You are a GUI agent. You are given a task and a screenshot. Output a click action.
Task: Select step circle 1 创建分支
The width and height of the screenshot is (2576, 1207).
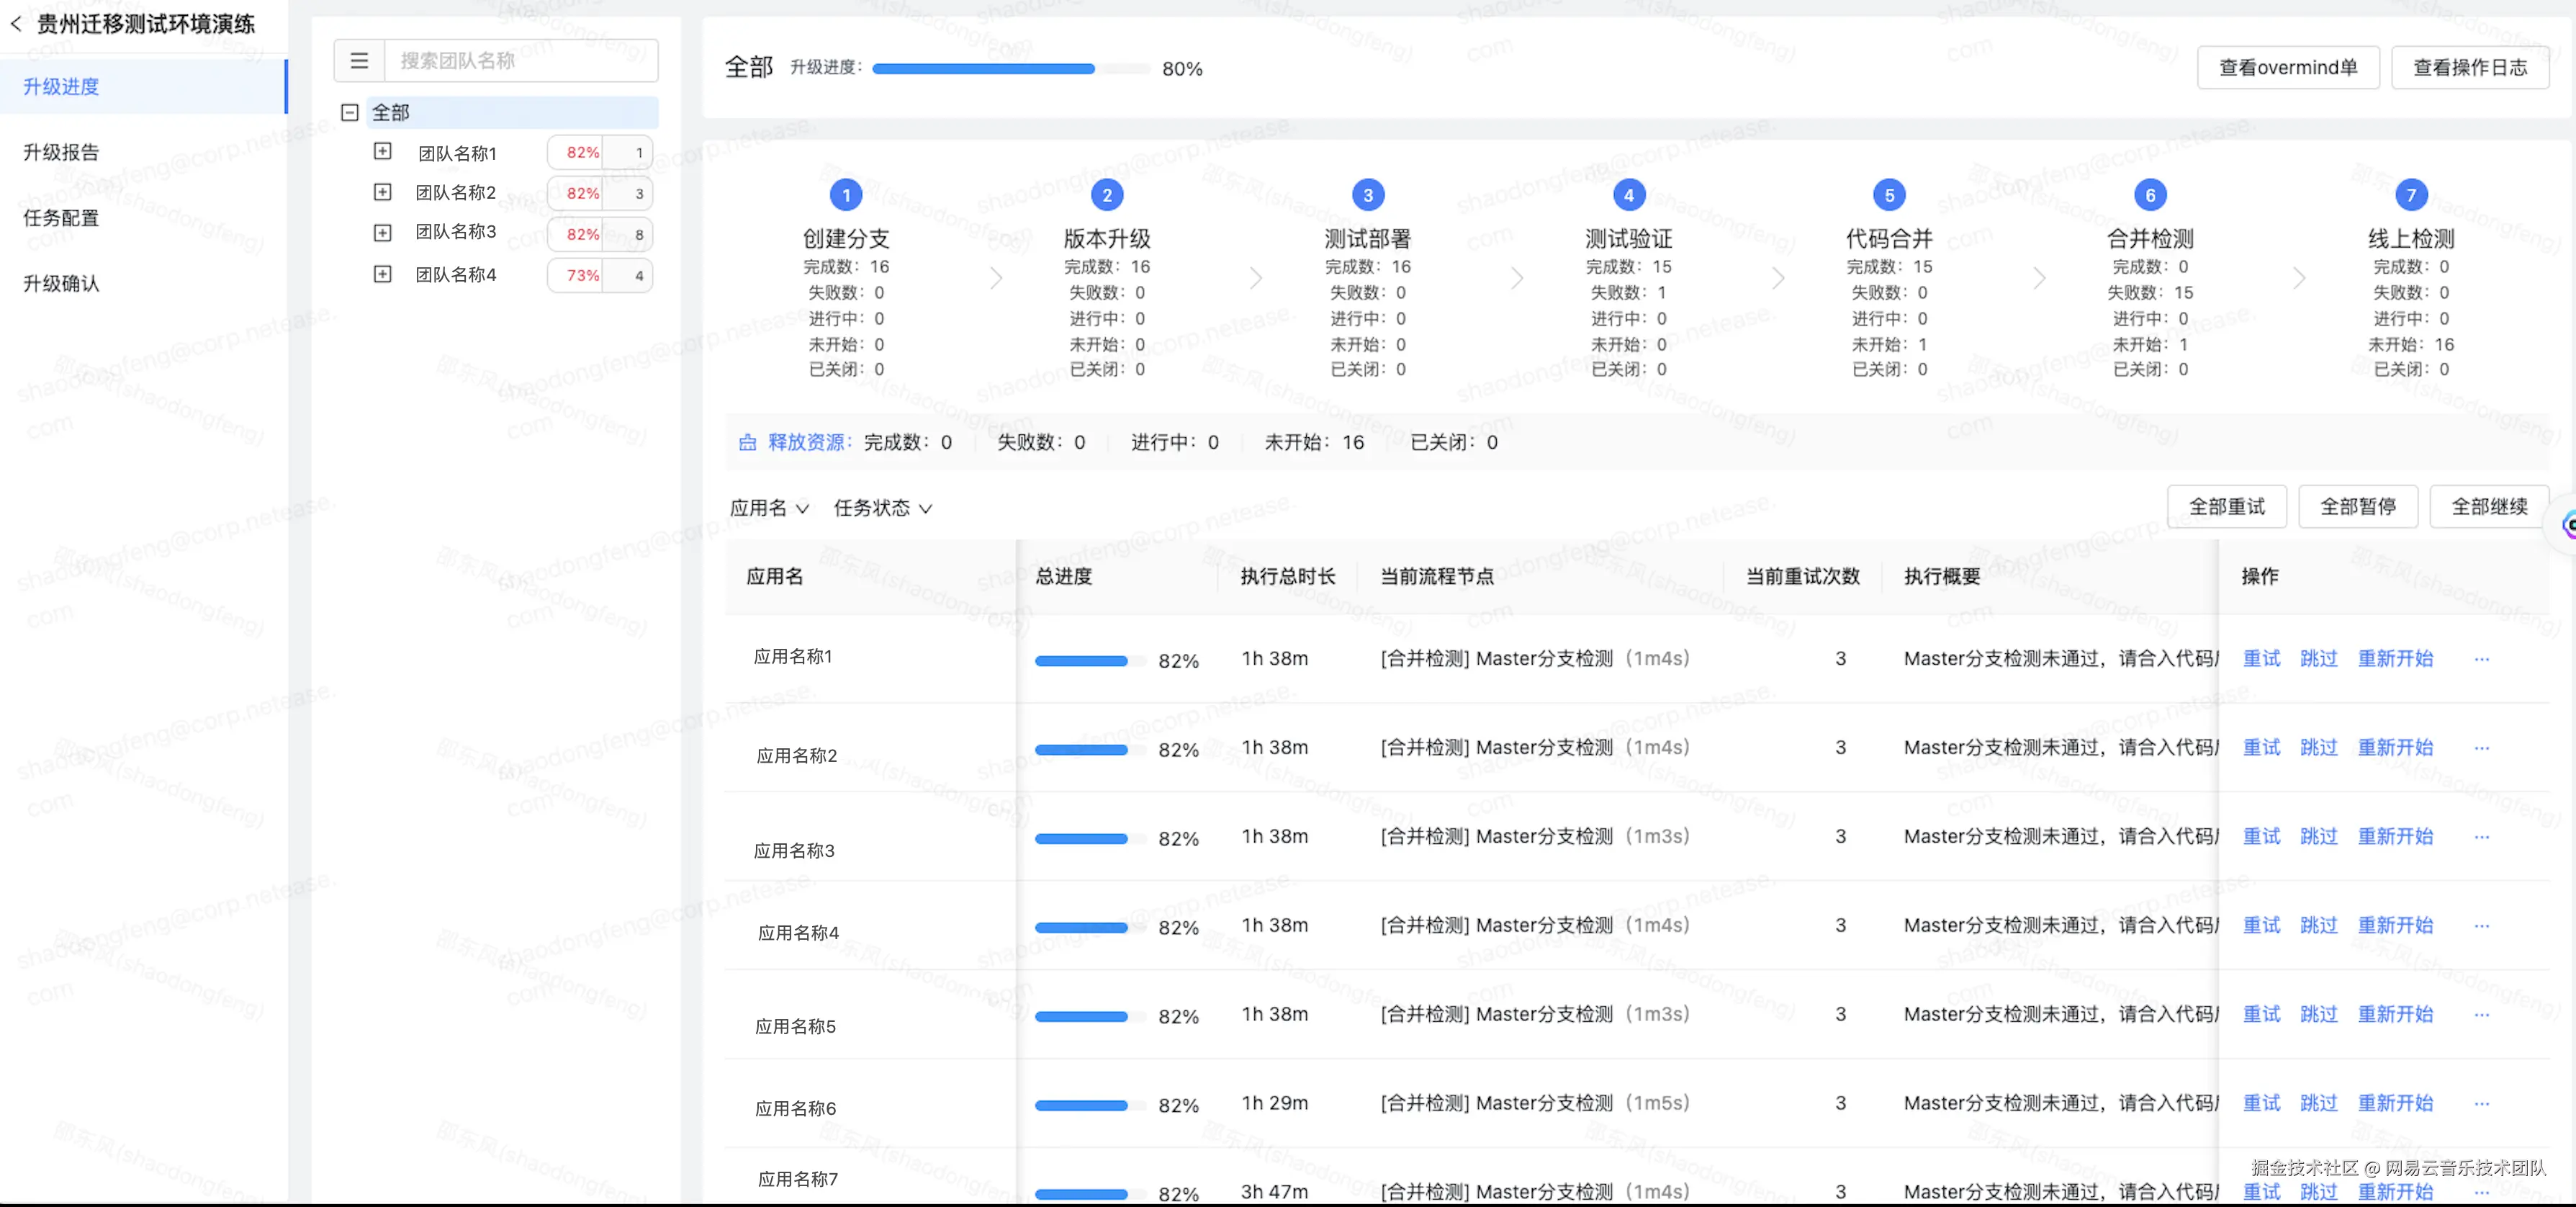846,194
